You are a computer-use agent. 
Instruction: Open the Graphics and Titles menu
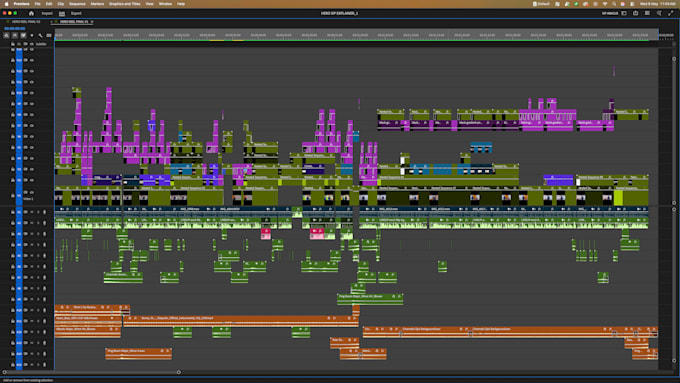(124, 4)
